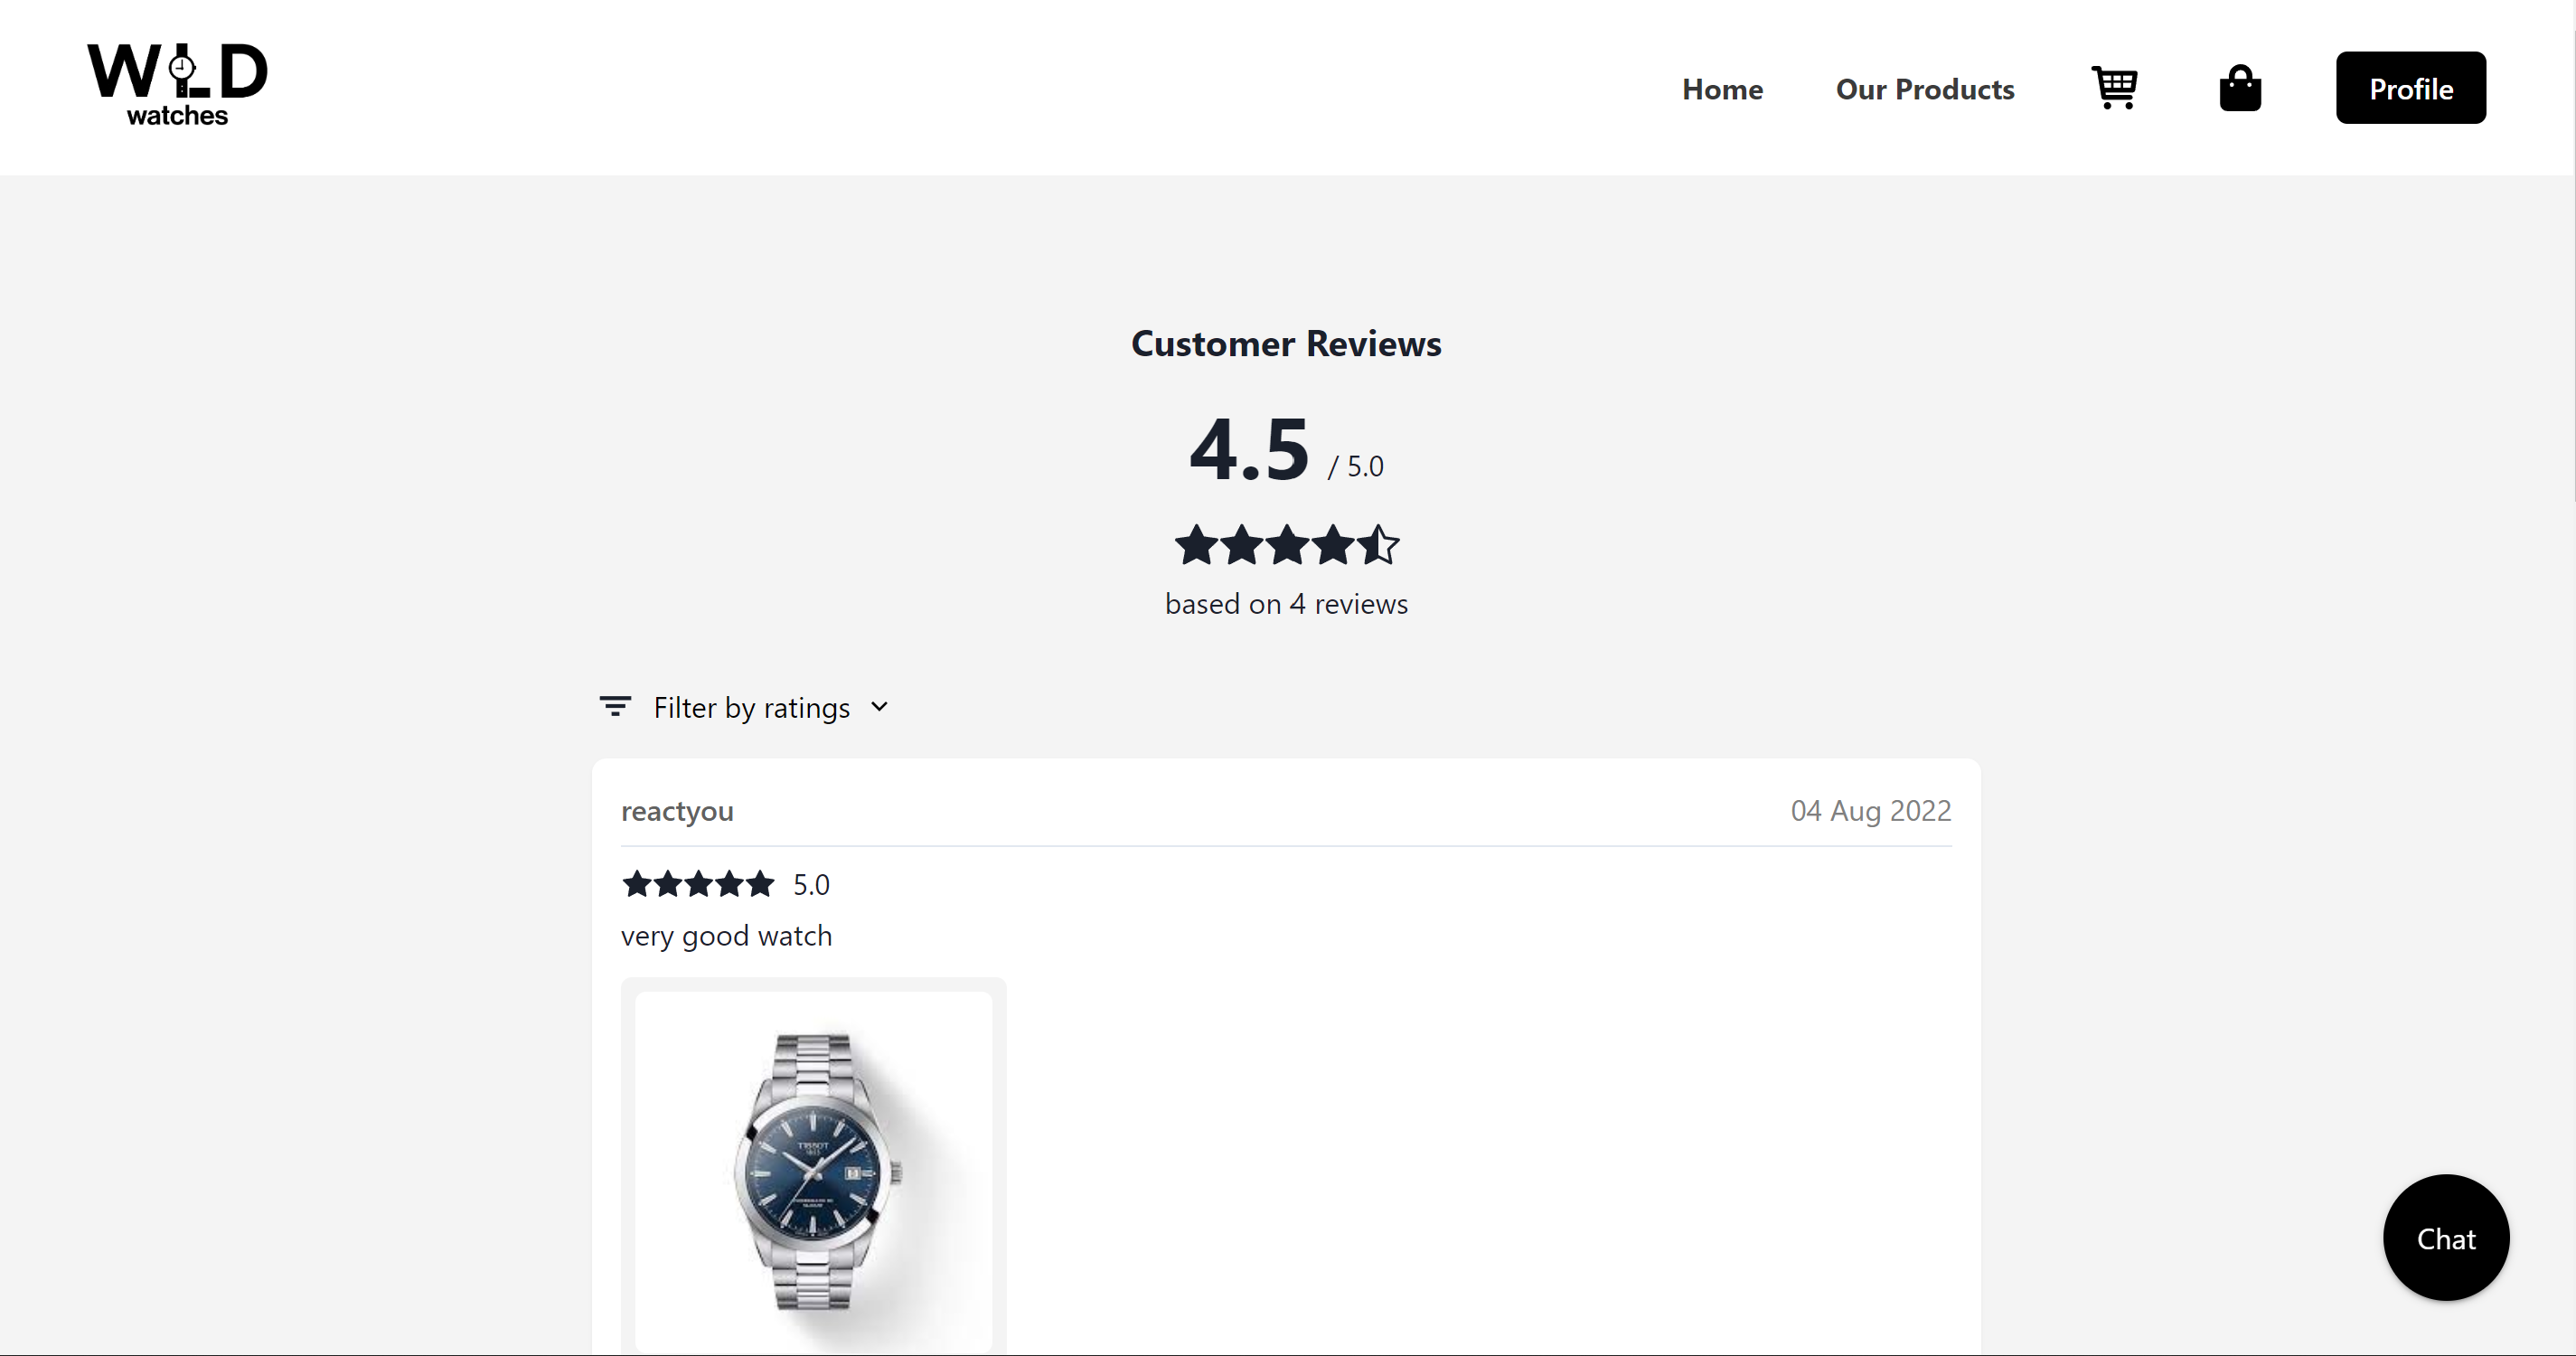The width and height of the screenshot is (2576, 1356).
Task: Click the reactyou reviewer name
Action: (x=677, y=811)
